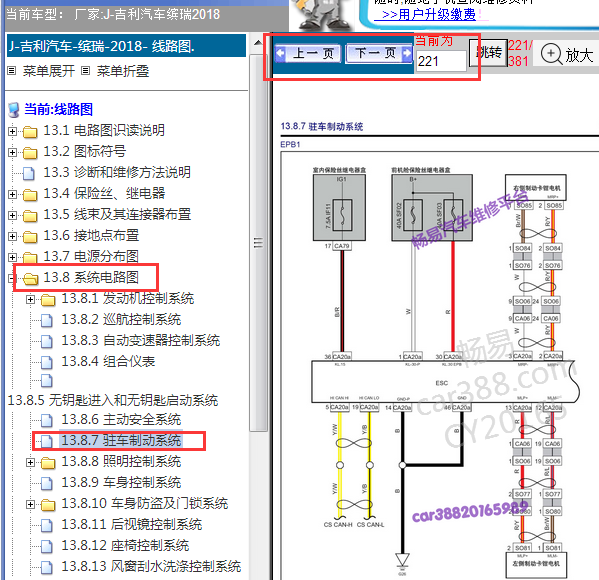This screenshot has height=580, width=599.
Task: Click 菜单展开 to expand all menus
Action: (49, 71)
